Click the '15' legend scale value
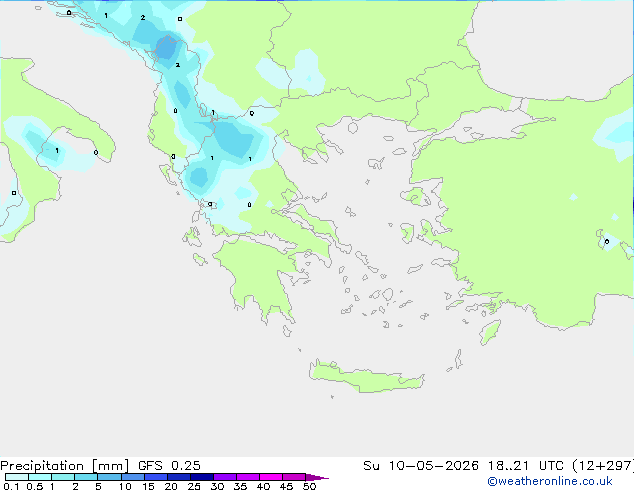 coord(148,486)
